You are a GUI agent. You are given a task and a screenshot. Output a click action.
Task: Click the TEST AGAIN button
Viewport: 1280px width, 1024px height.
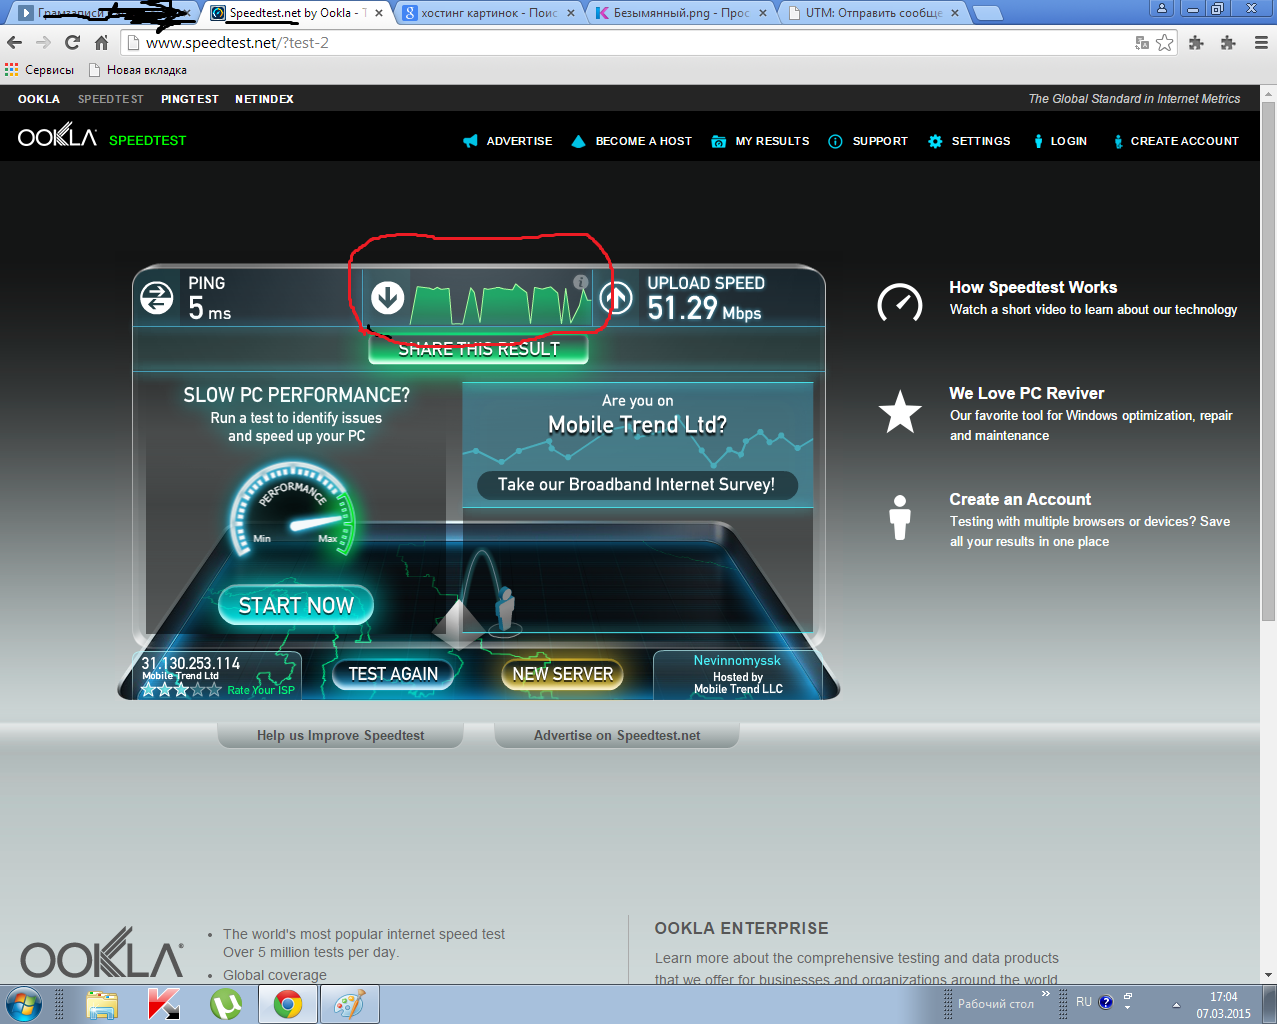(393, 674)
